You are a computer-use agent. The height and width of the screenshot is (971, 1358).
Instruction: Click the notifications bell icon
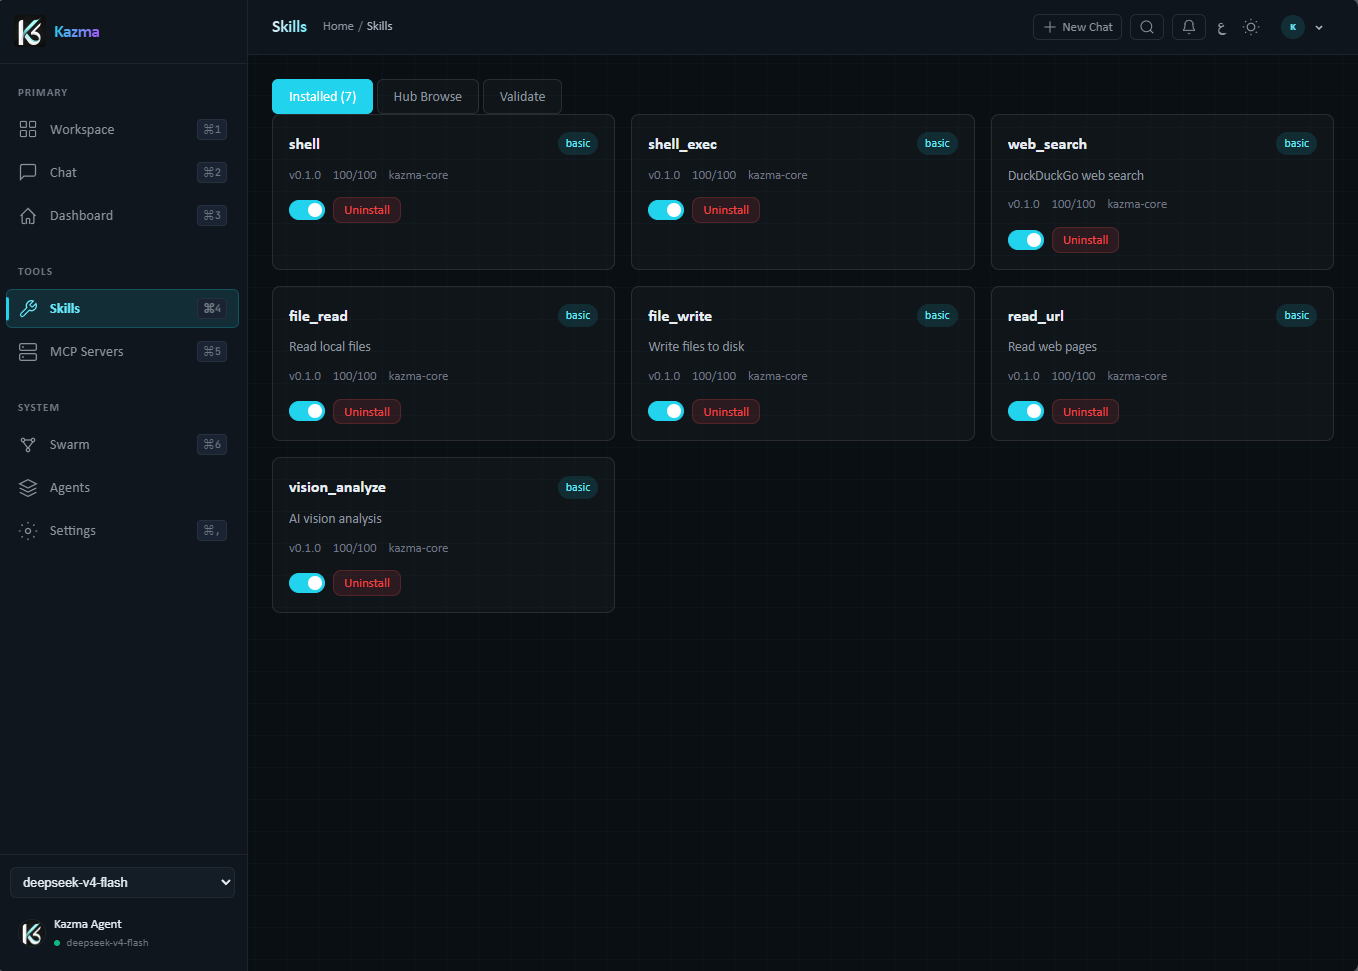[x=1189, y=27]
